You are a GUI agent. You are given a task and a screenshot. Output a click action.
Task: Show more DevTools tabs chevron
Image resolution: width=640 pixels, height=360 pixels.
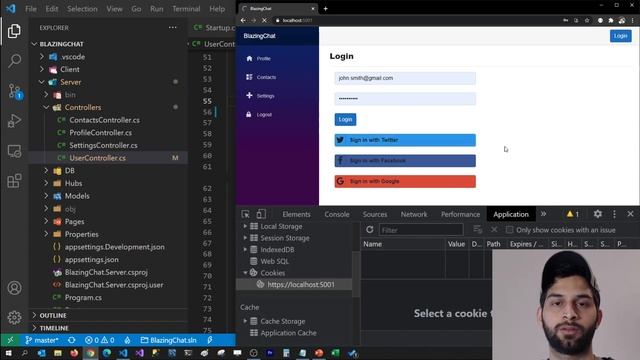(x=543, y=214)
